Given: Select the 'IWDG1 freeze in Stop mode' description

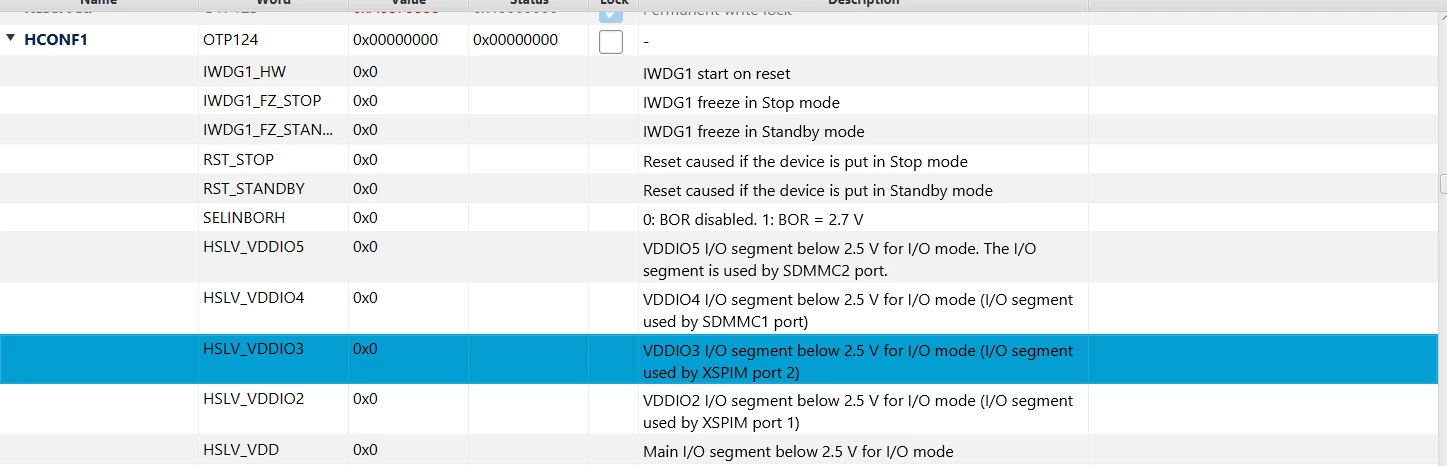Looking at the screenshot, I should [741, 103].
